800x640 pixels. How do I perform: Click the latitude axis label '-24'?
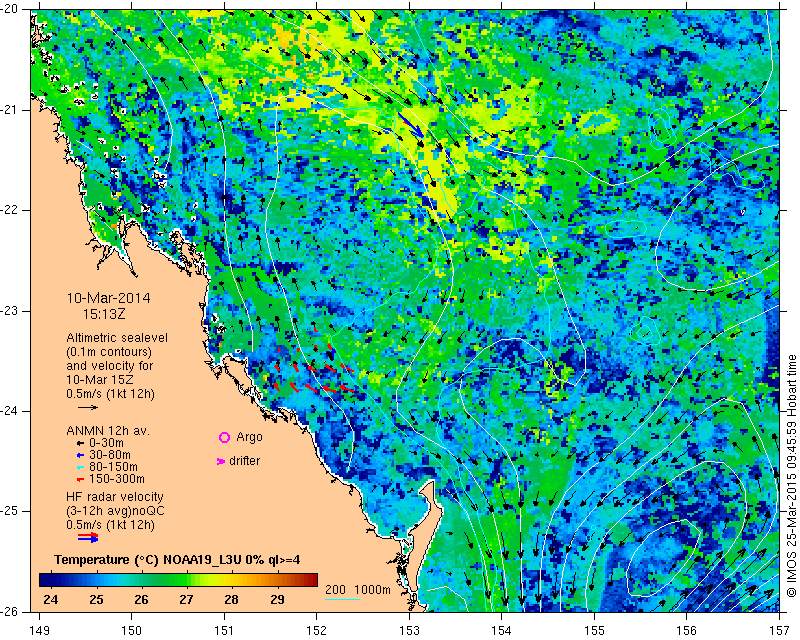click(10, 411)
